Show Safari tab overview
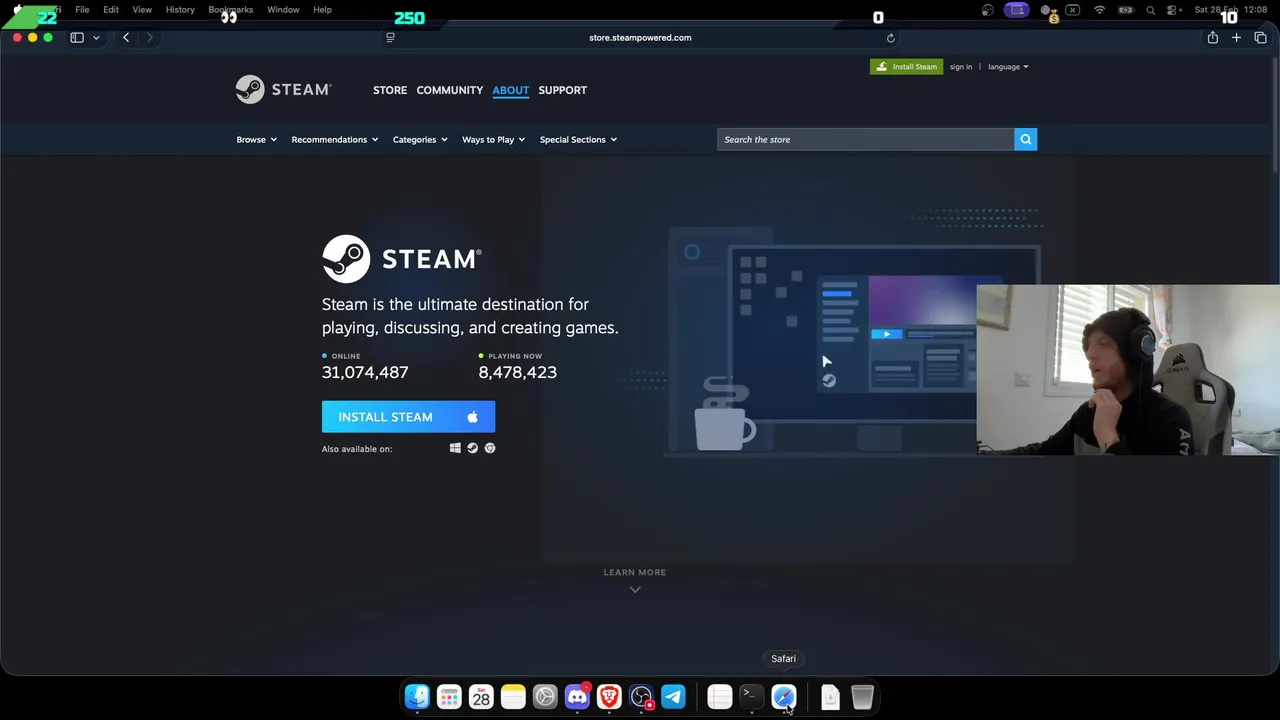Screen dimensions: 1280x720 (x=1260, y=38)
